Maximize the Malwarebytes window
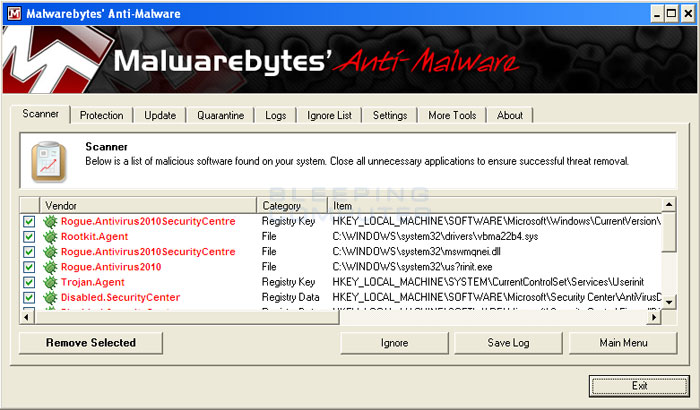This screenshot has width=700, height=410. pyautogui.click(x=671, y=14)
